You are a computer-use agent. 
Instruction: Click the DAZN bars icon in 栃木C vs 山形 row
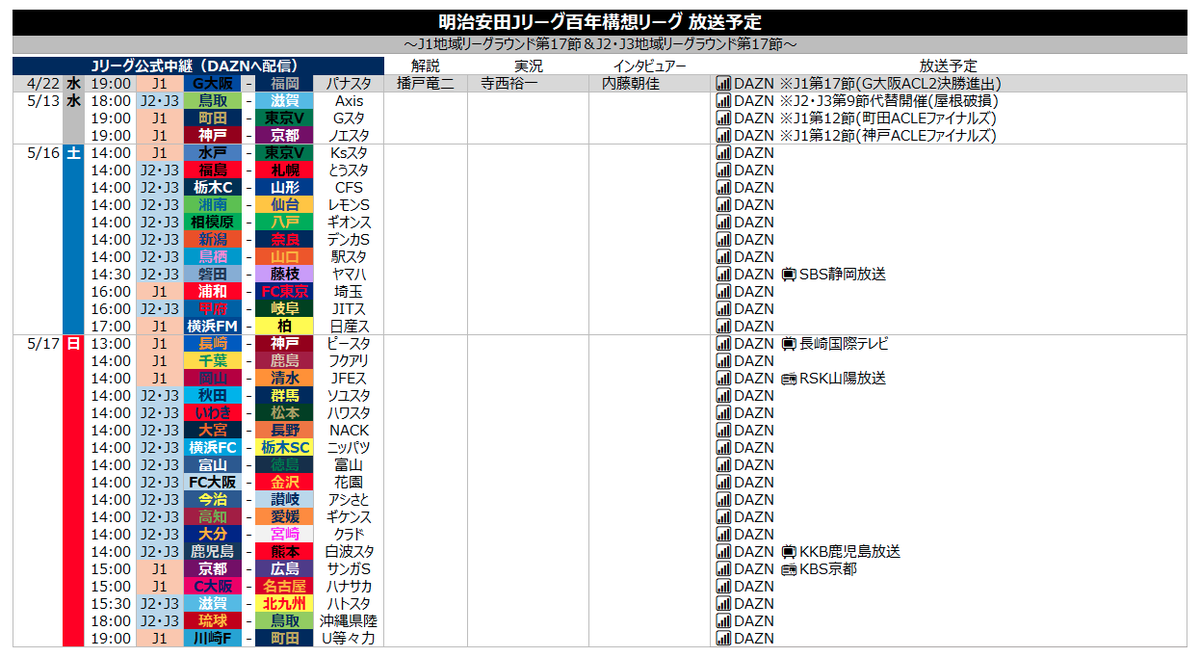pyautogui.click(x=724, y=188)
